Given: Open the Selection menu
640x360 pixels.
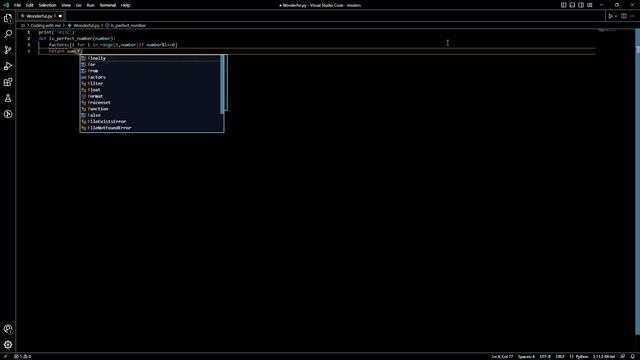Looking at the screenshot, I should [47, 5].
